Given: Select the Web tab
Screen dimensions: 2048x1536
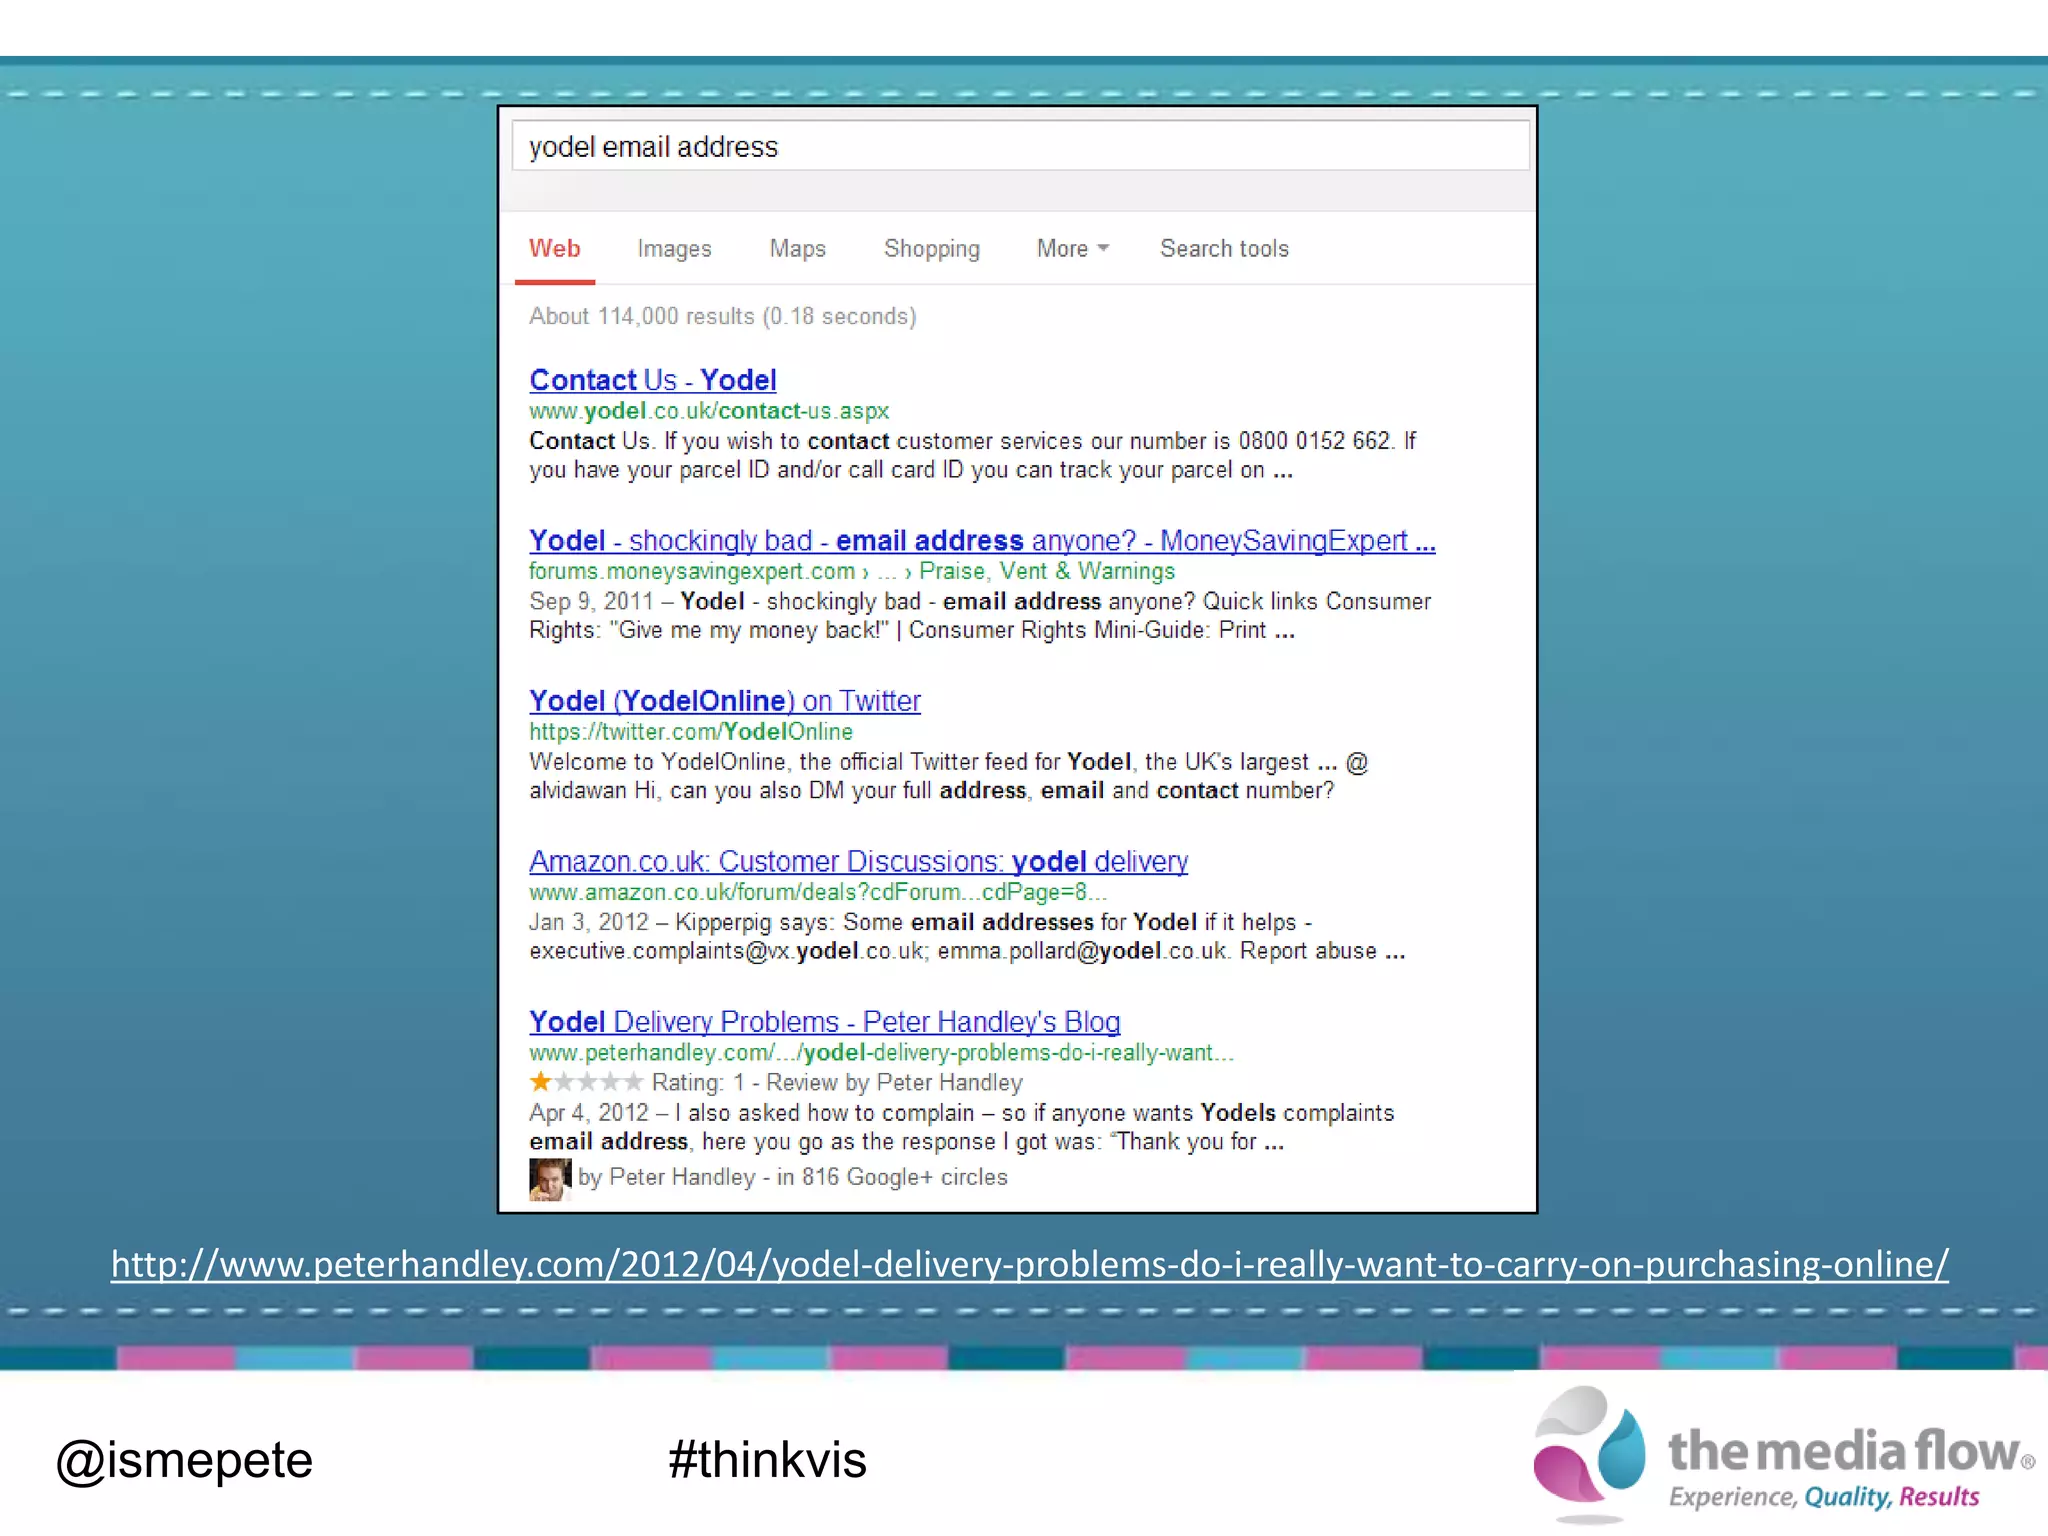Looking at the screenshot, I should pos(554,249).
